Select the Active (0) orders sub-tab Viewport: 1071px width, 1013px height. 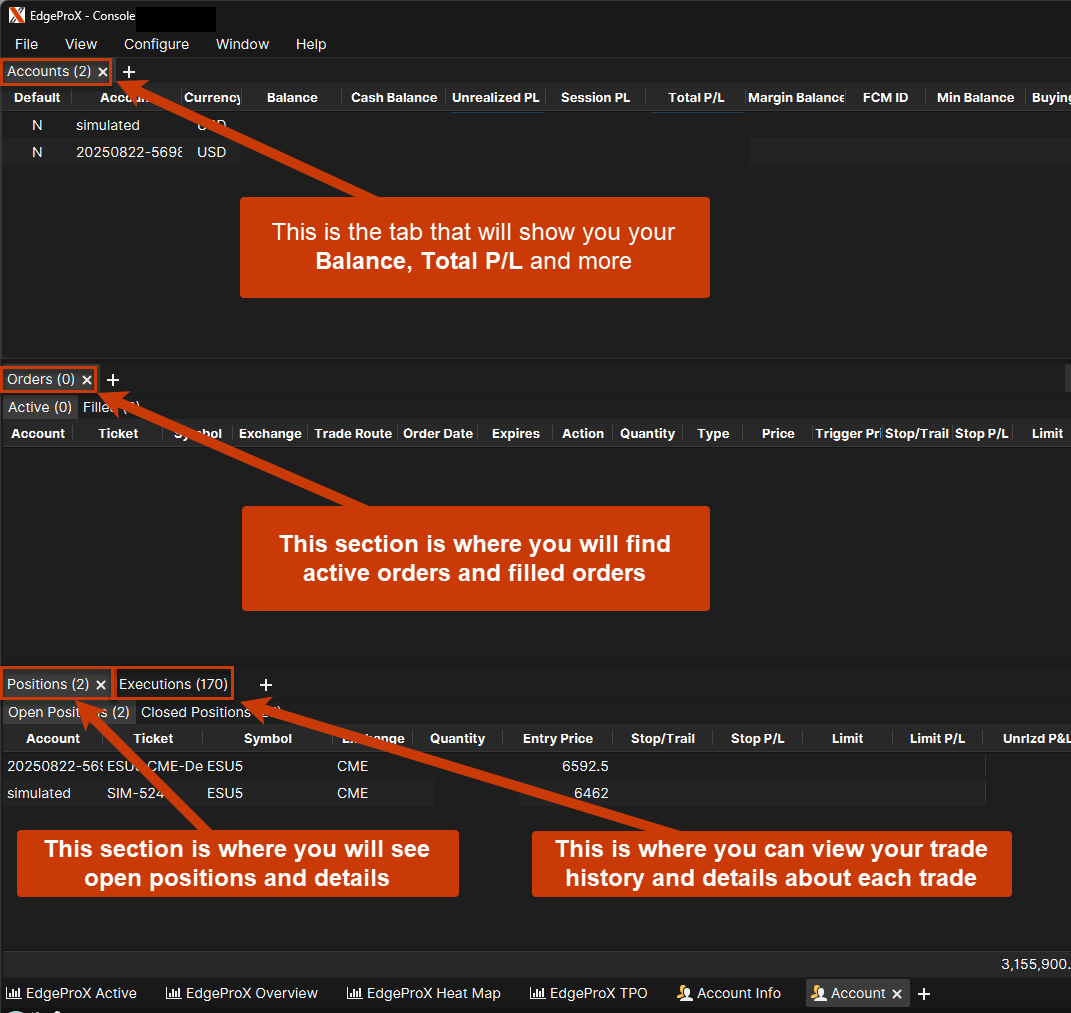(x=39, y=407)
